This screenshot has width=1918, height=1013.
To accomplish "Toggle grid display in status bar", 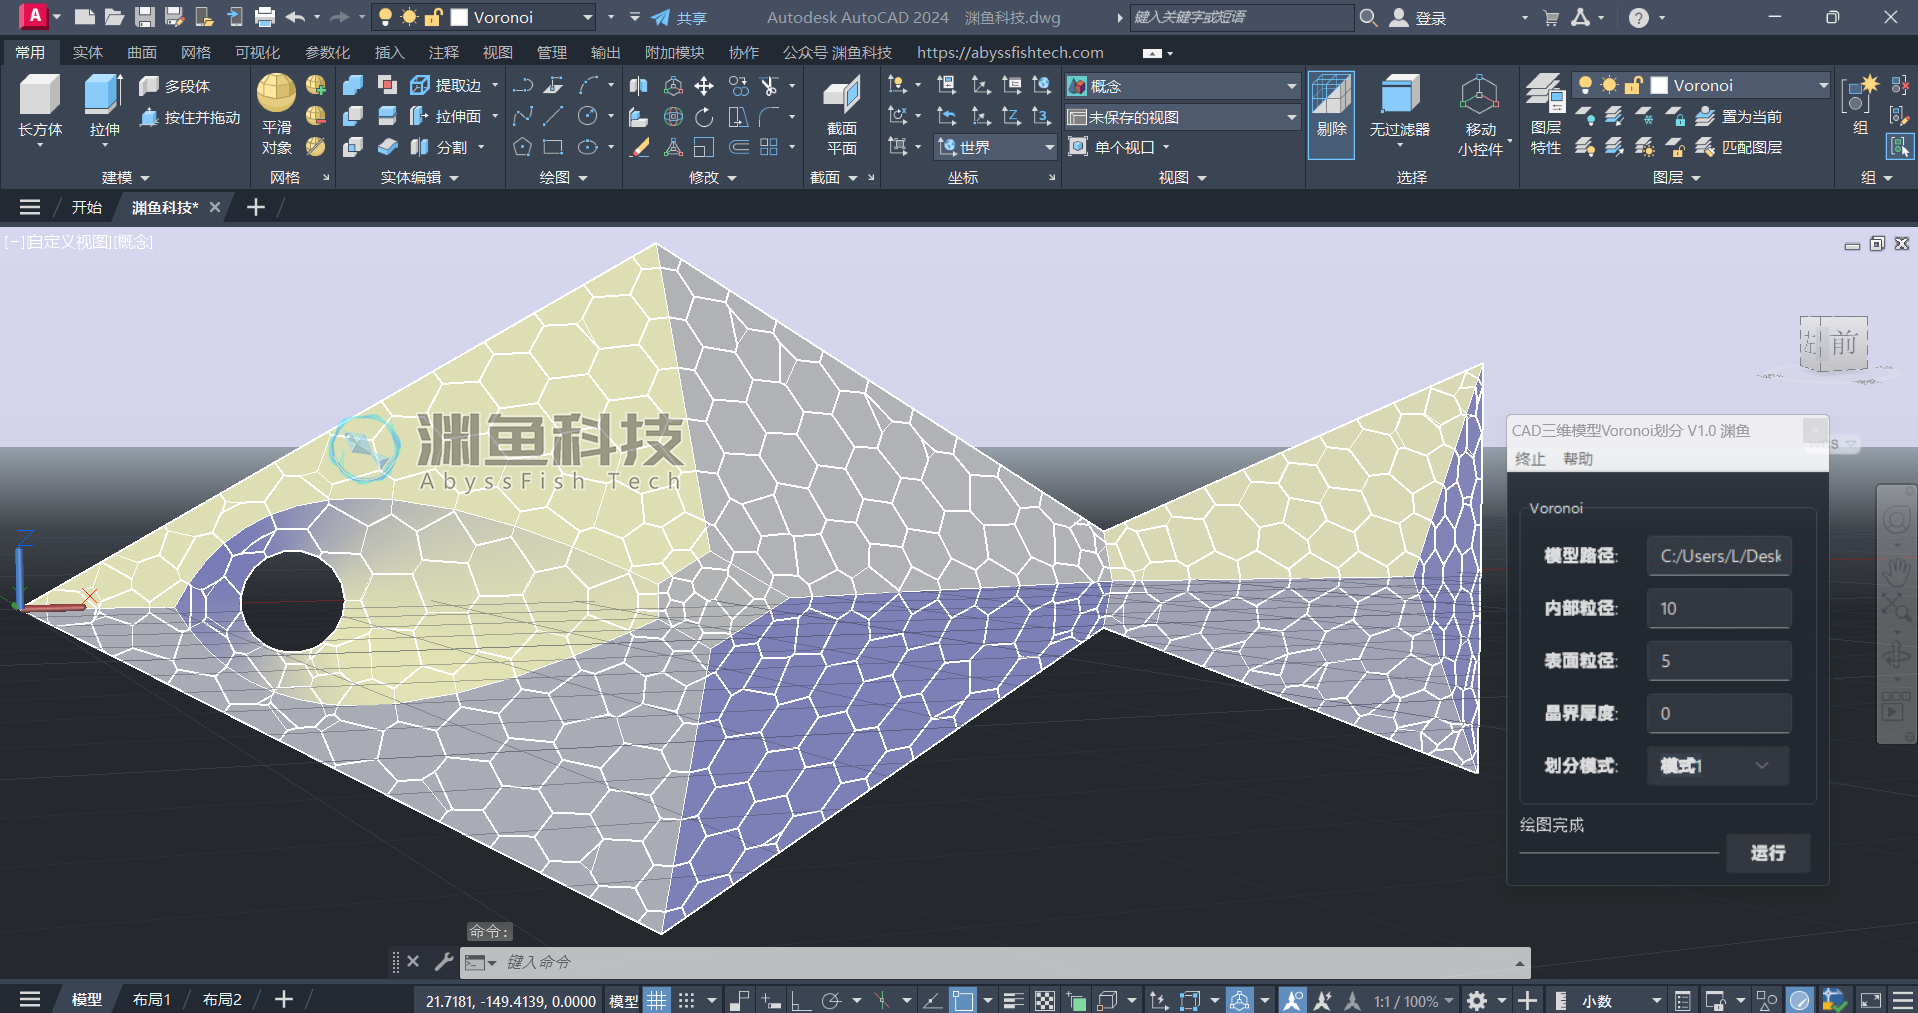I will point(656,1000).
